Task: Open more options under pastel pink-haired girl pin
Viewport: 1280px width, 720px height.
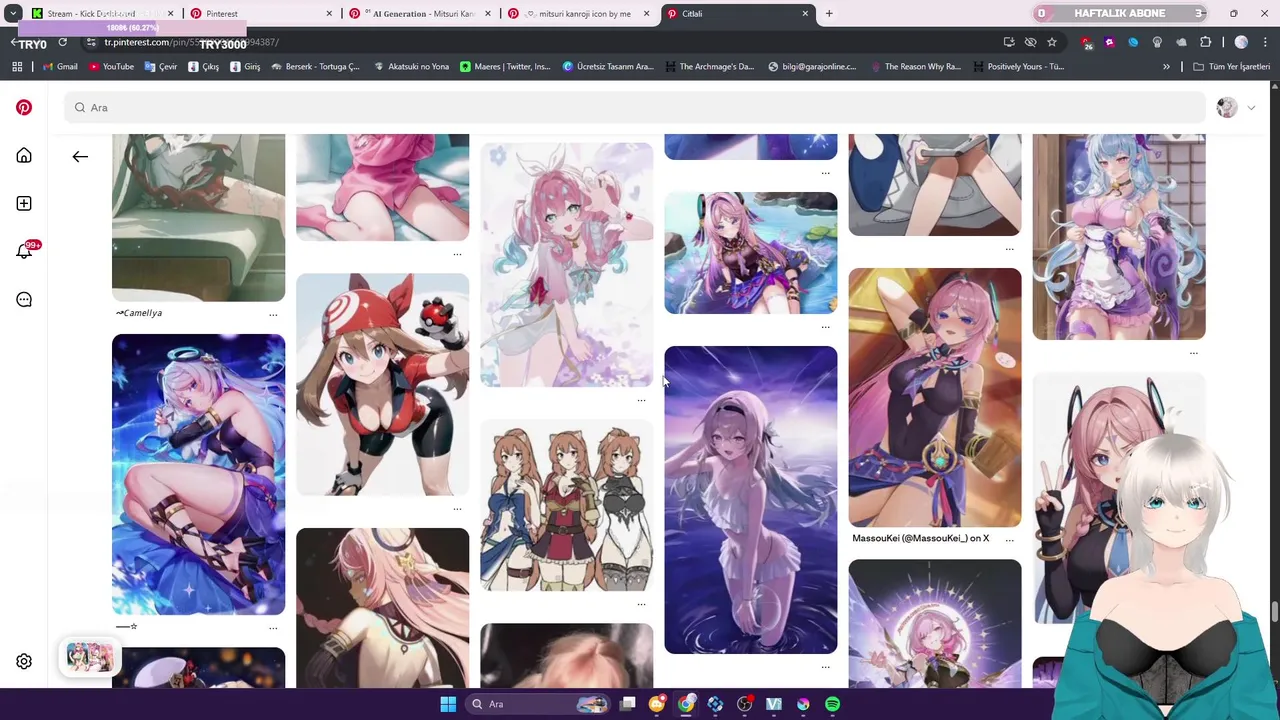Action: point(641,400)
